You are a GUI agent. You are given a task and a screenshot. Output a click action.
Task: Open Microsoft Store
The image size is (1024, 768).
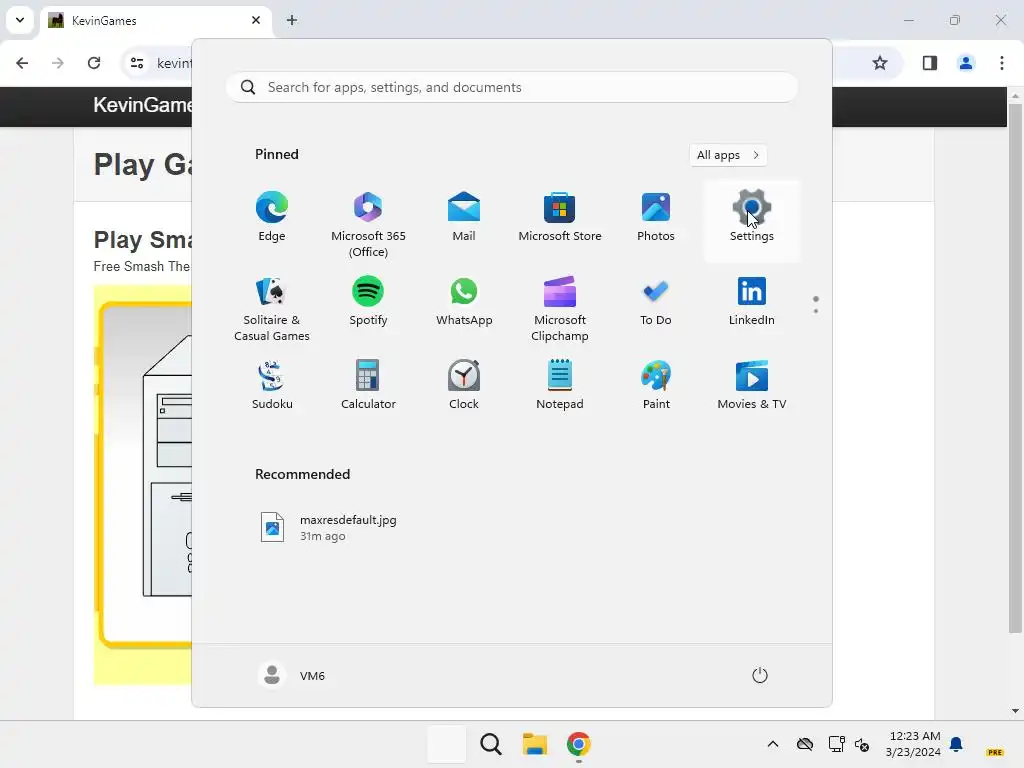coord(560,217)
